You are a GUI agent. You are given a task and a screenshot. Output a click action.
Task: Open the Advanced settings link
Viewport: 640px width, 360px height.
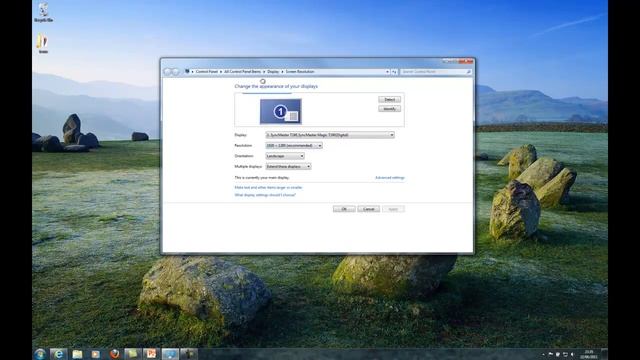390,178
